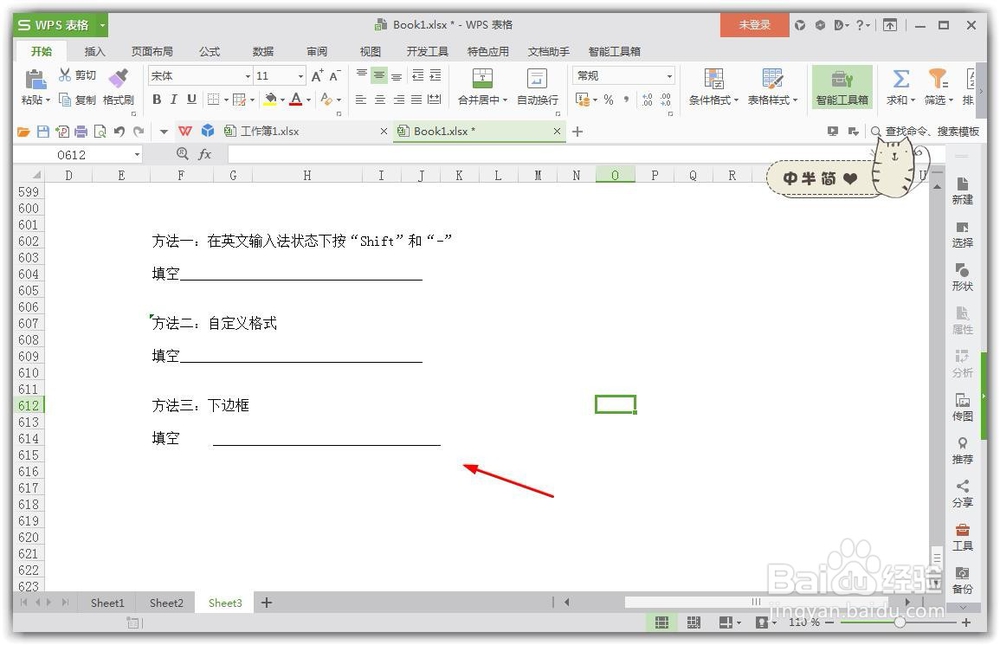Open the font size dropdown
This screenshot has height=645, width=1000.
(x=300, y=75)
